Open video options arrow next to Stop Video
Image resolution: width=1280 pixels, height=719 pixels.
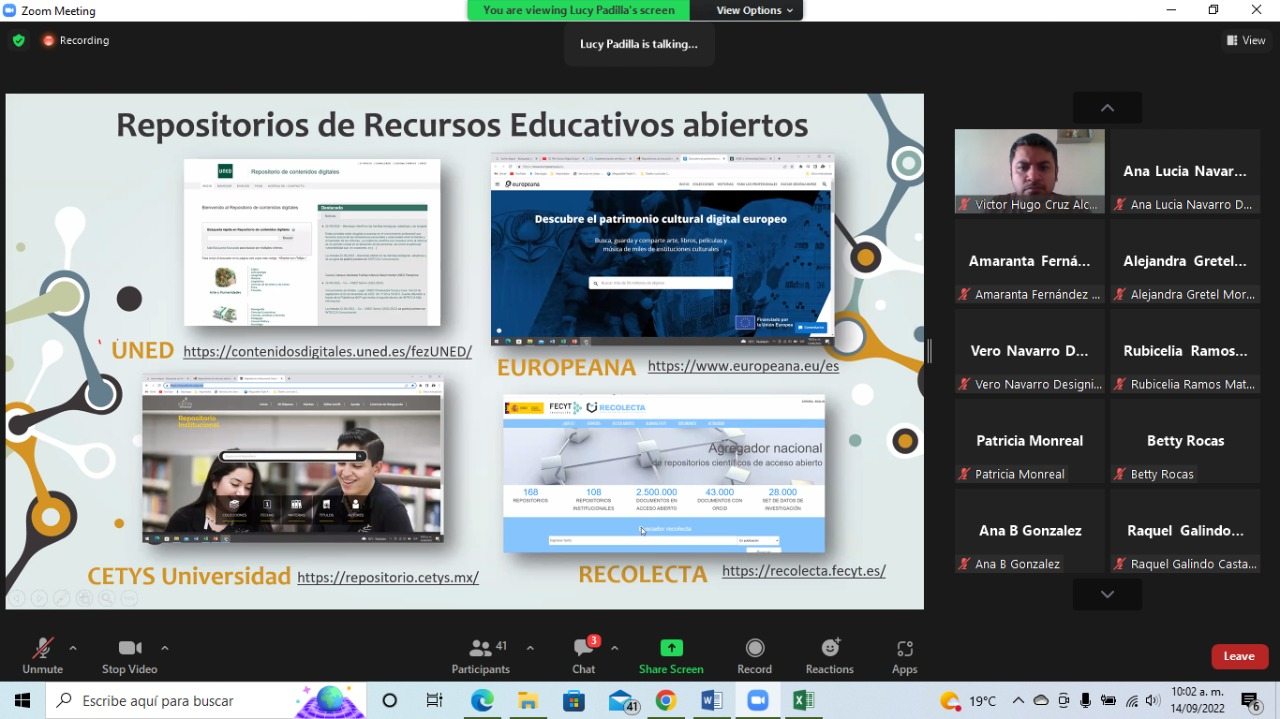click(x=164, y=648)
